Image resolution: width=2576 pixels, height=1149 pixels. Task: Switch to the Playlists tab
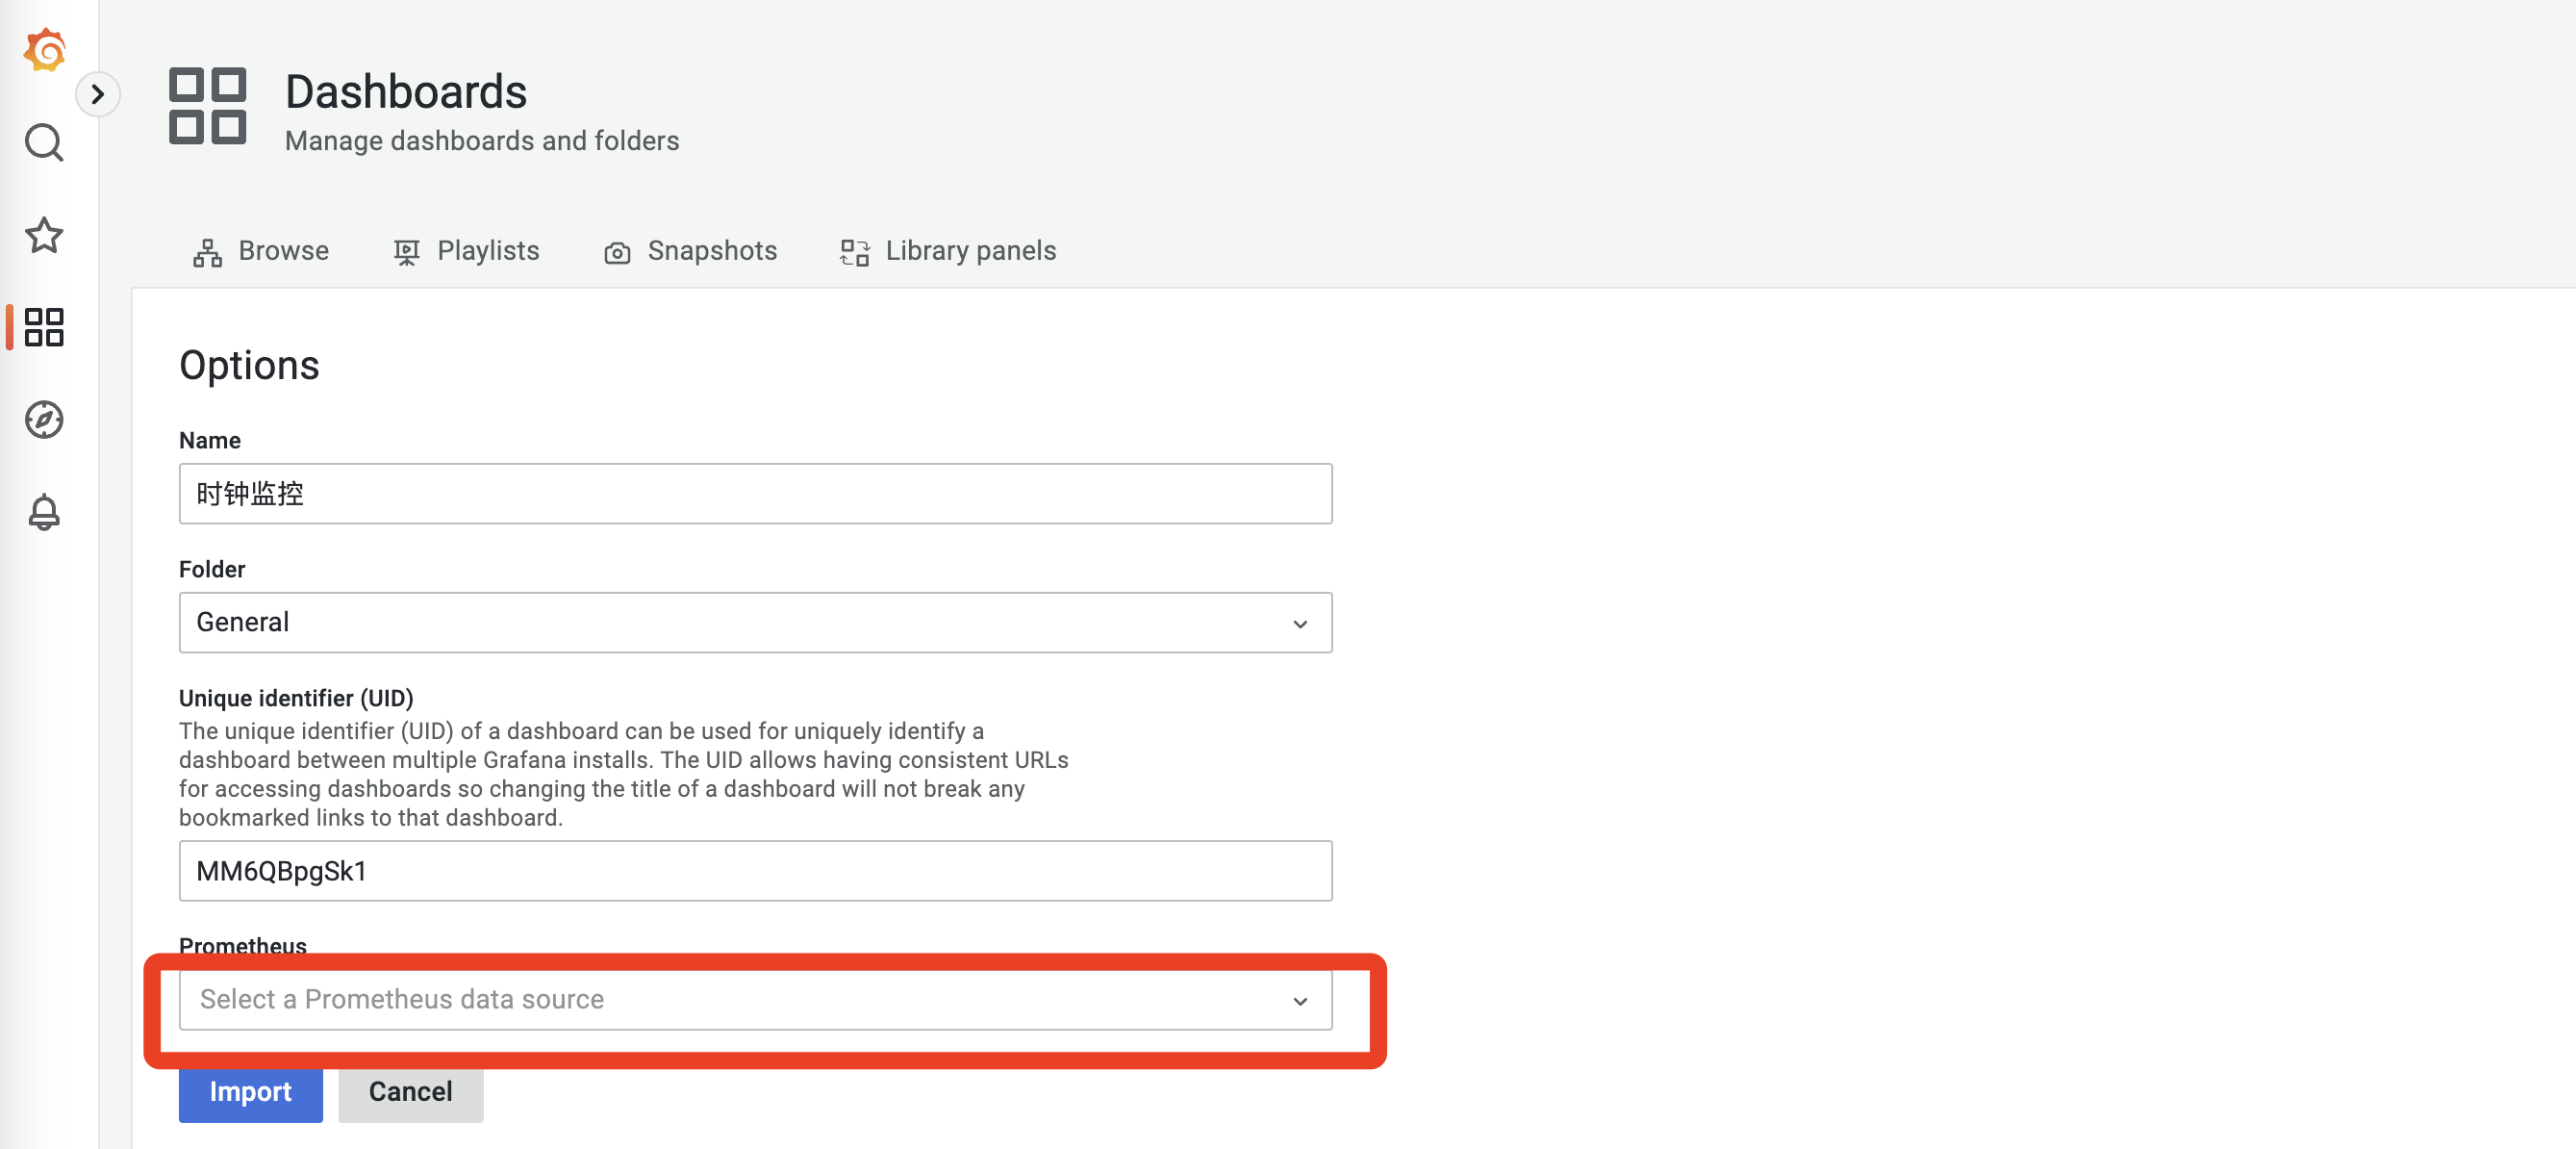[x=466, y=251]
